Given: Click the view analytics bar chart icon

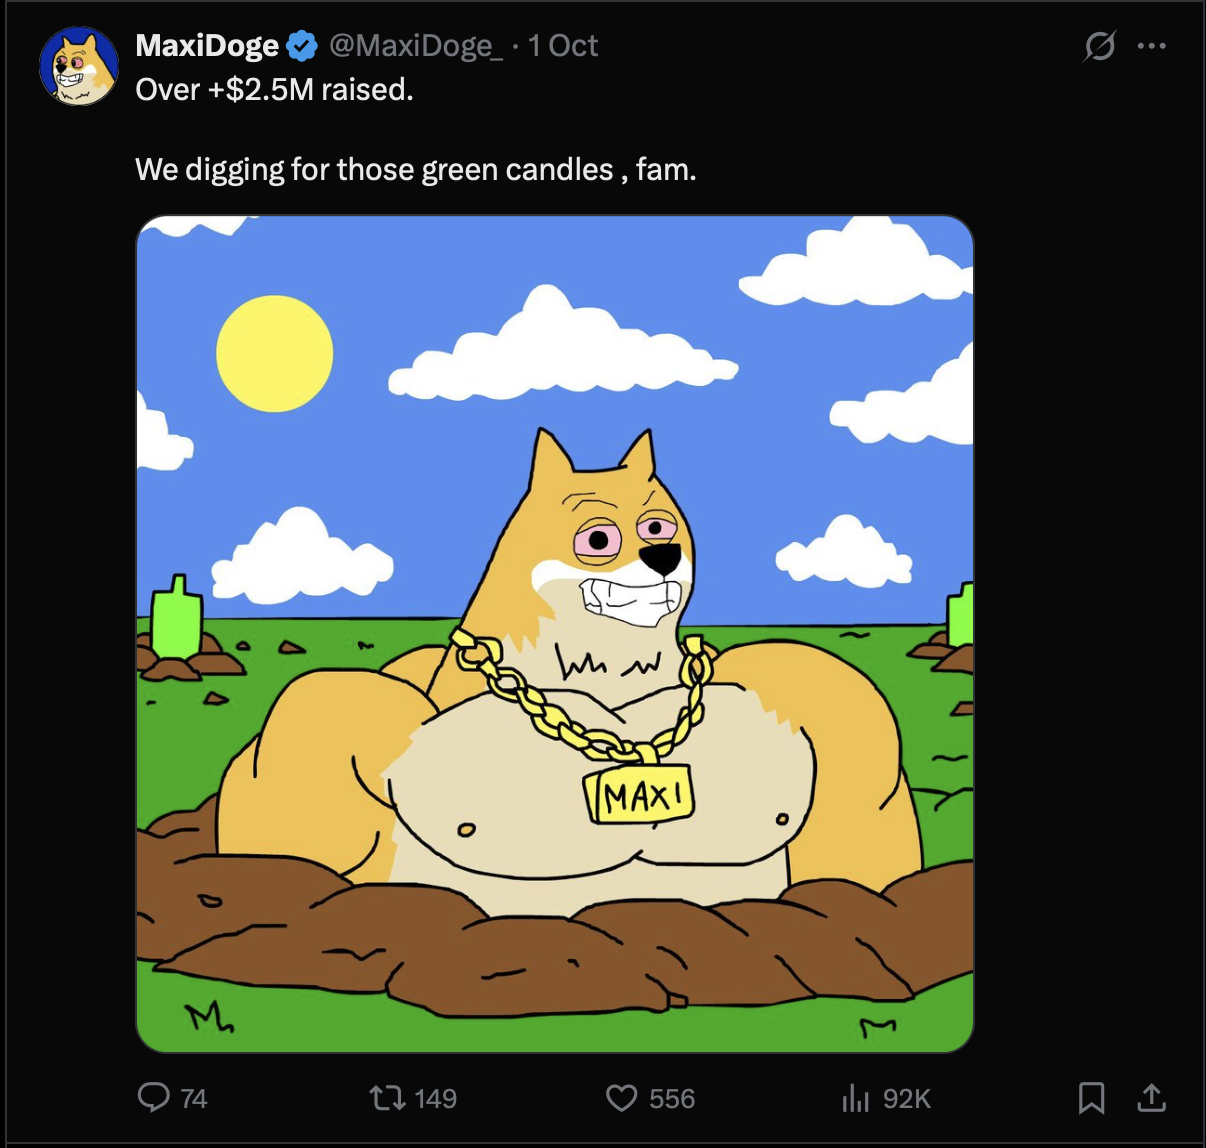Looking at the screenshot, I should pos(855,1099).
